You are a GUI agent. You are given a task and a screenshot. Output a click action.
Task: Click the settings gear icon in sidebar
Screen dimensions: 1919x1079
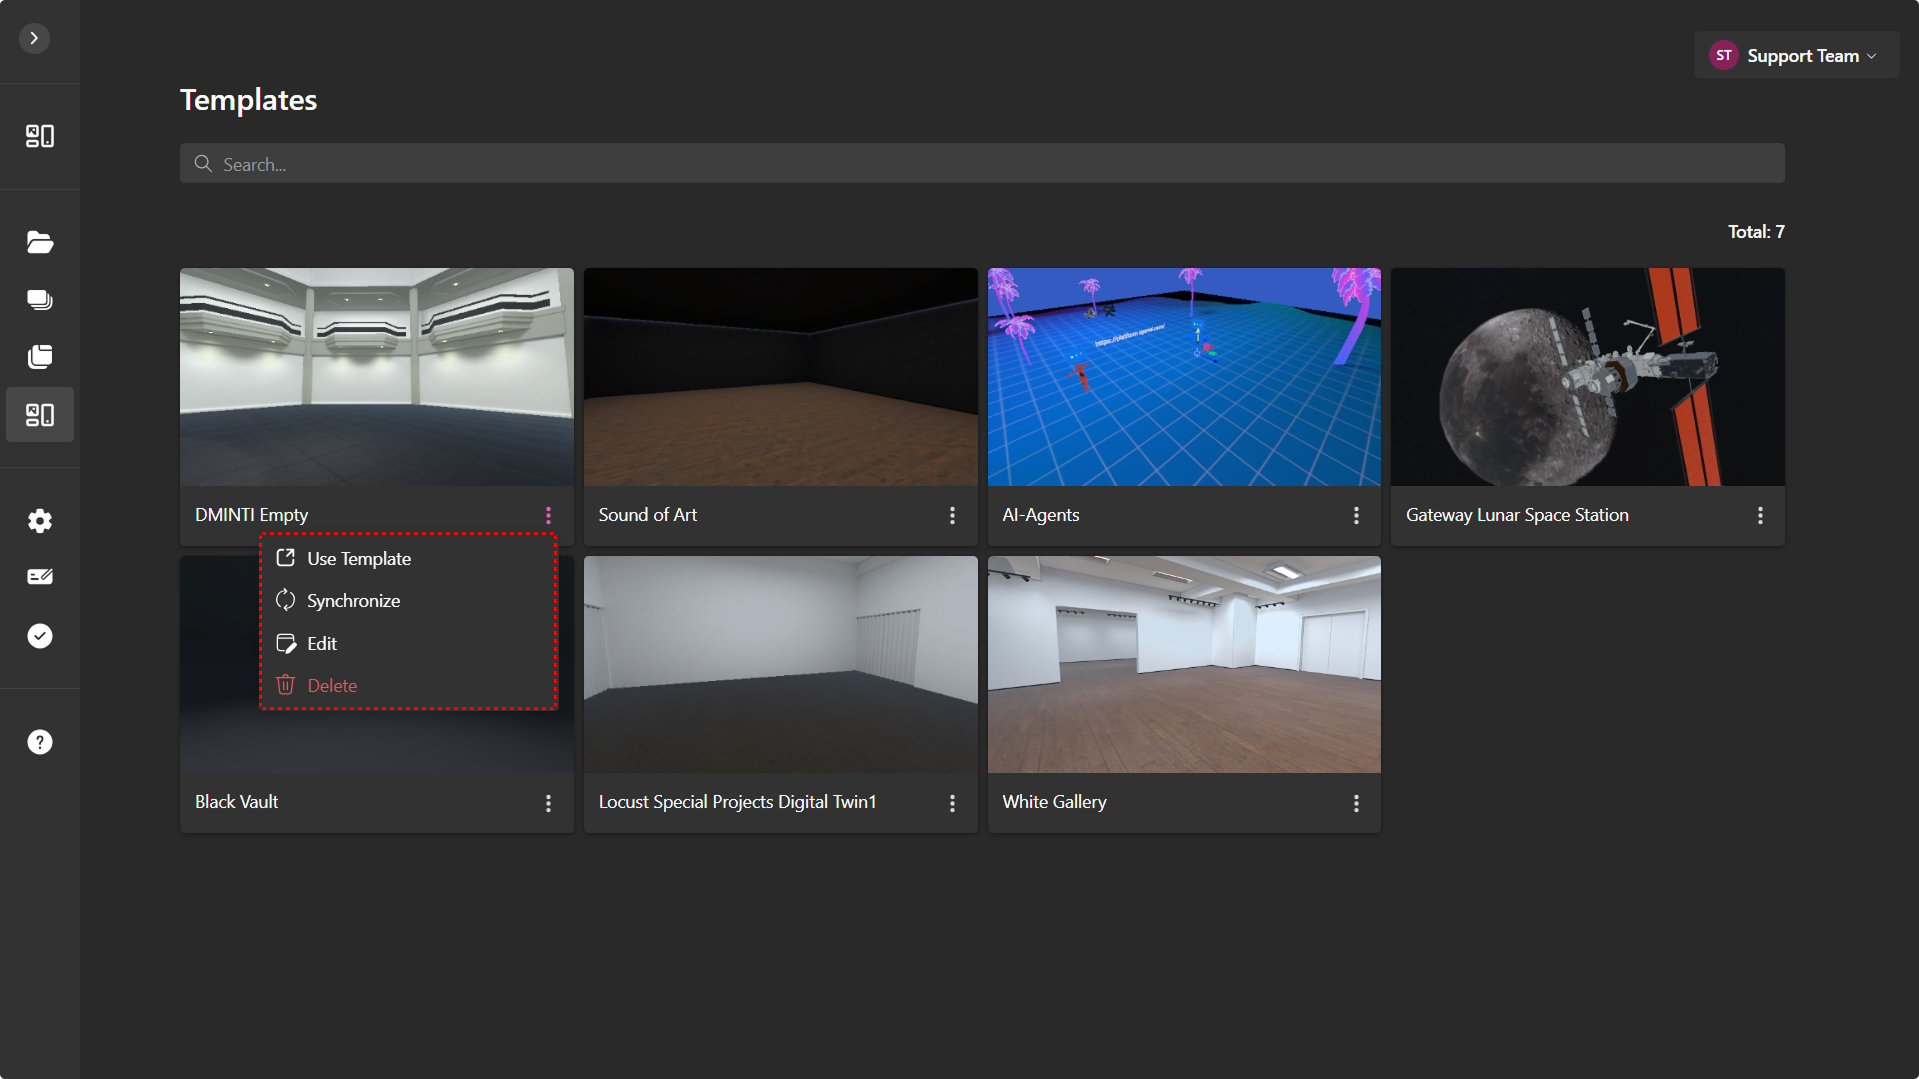tap(40, 521)
